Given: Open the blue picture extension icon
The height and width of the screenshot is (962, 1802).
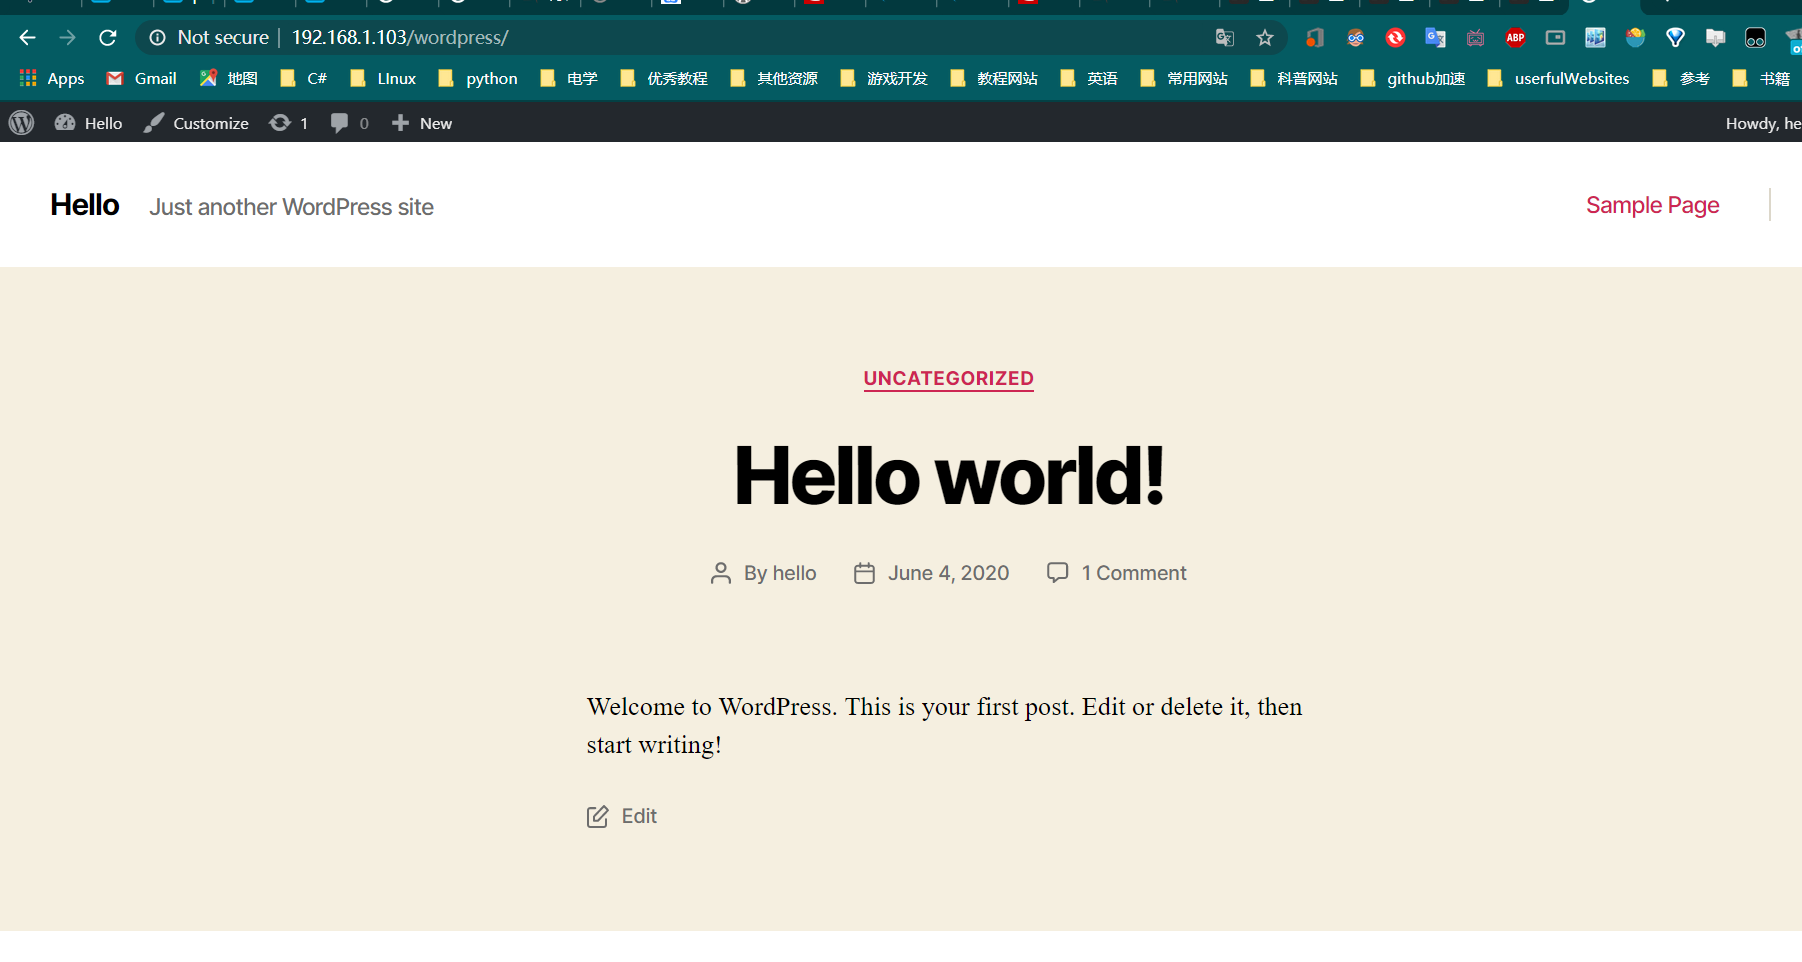Looking at the screenshot, I should tap(1595, 38).
